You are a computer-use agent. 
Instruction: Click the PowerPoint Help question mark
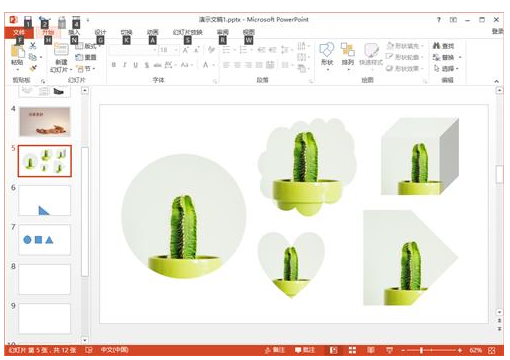pyautogui.click(x=439, y=20)
